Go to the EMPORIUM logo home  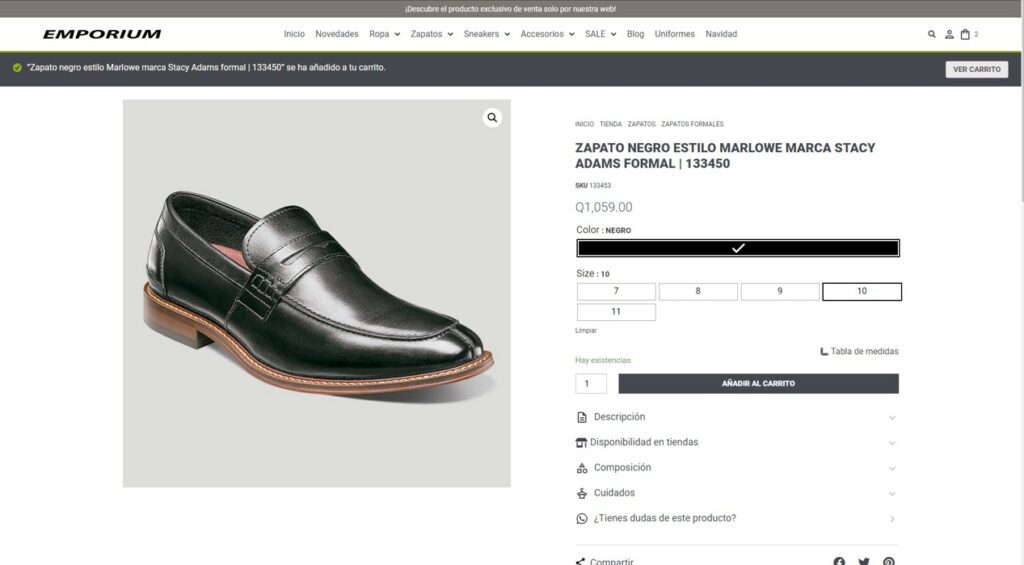coord(102,34)
